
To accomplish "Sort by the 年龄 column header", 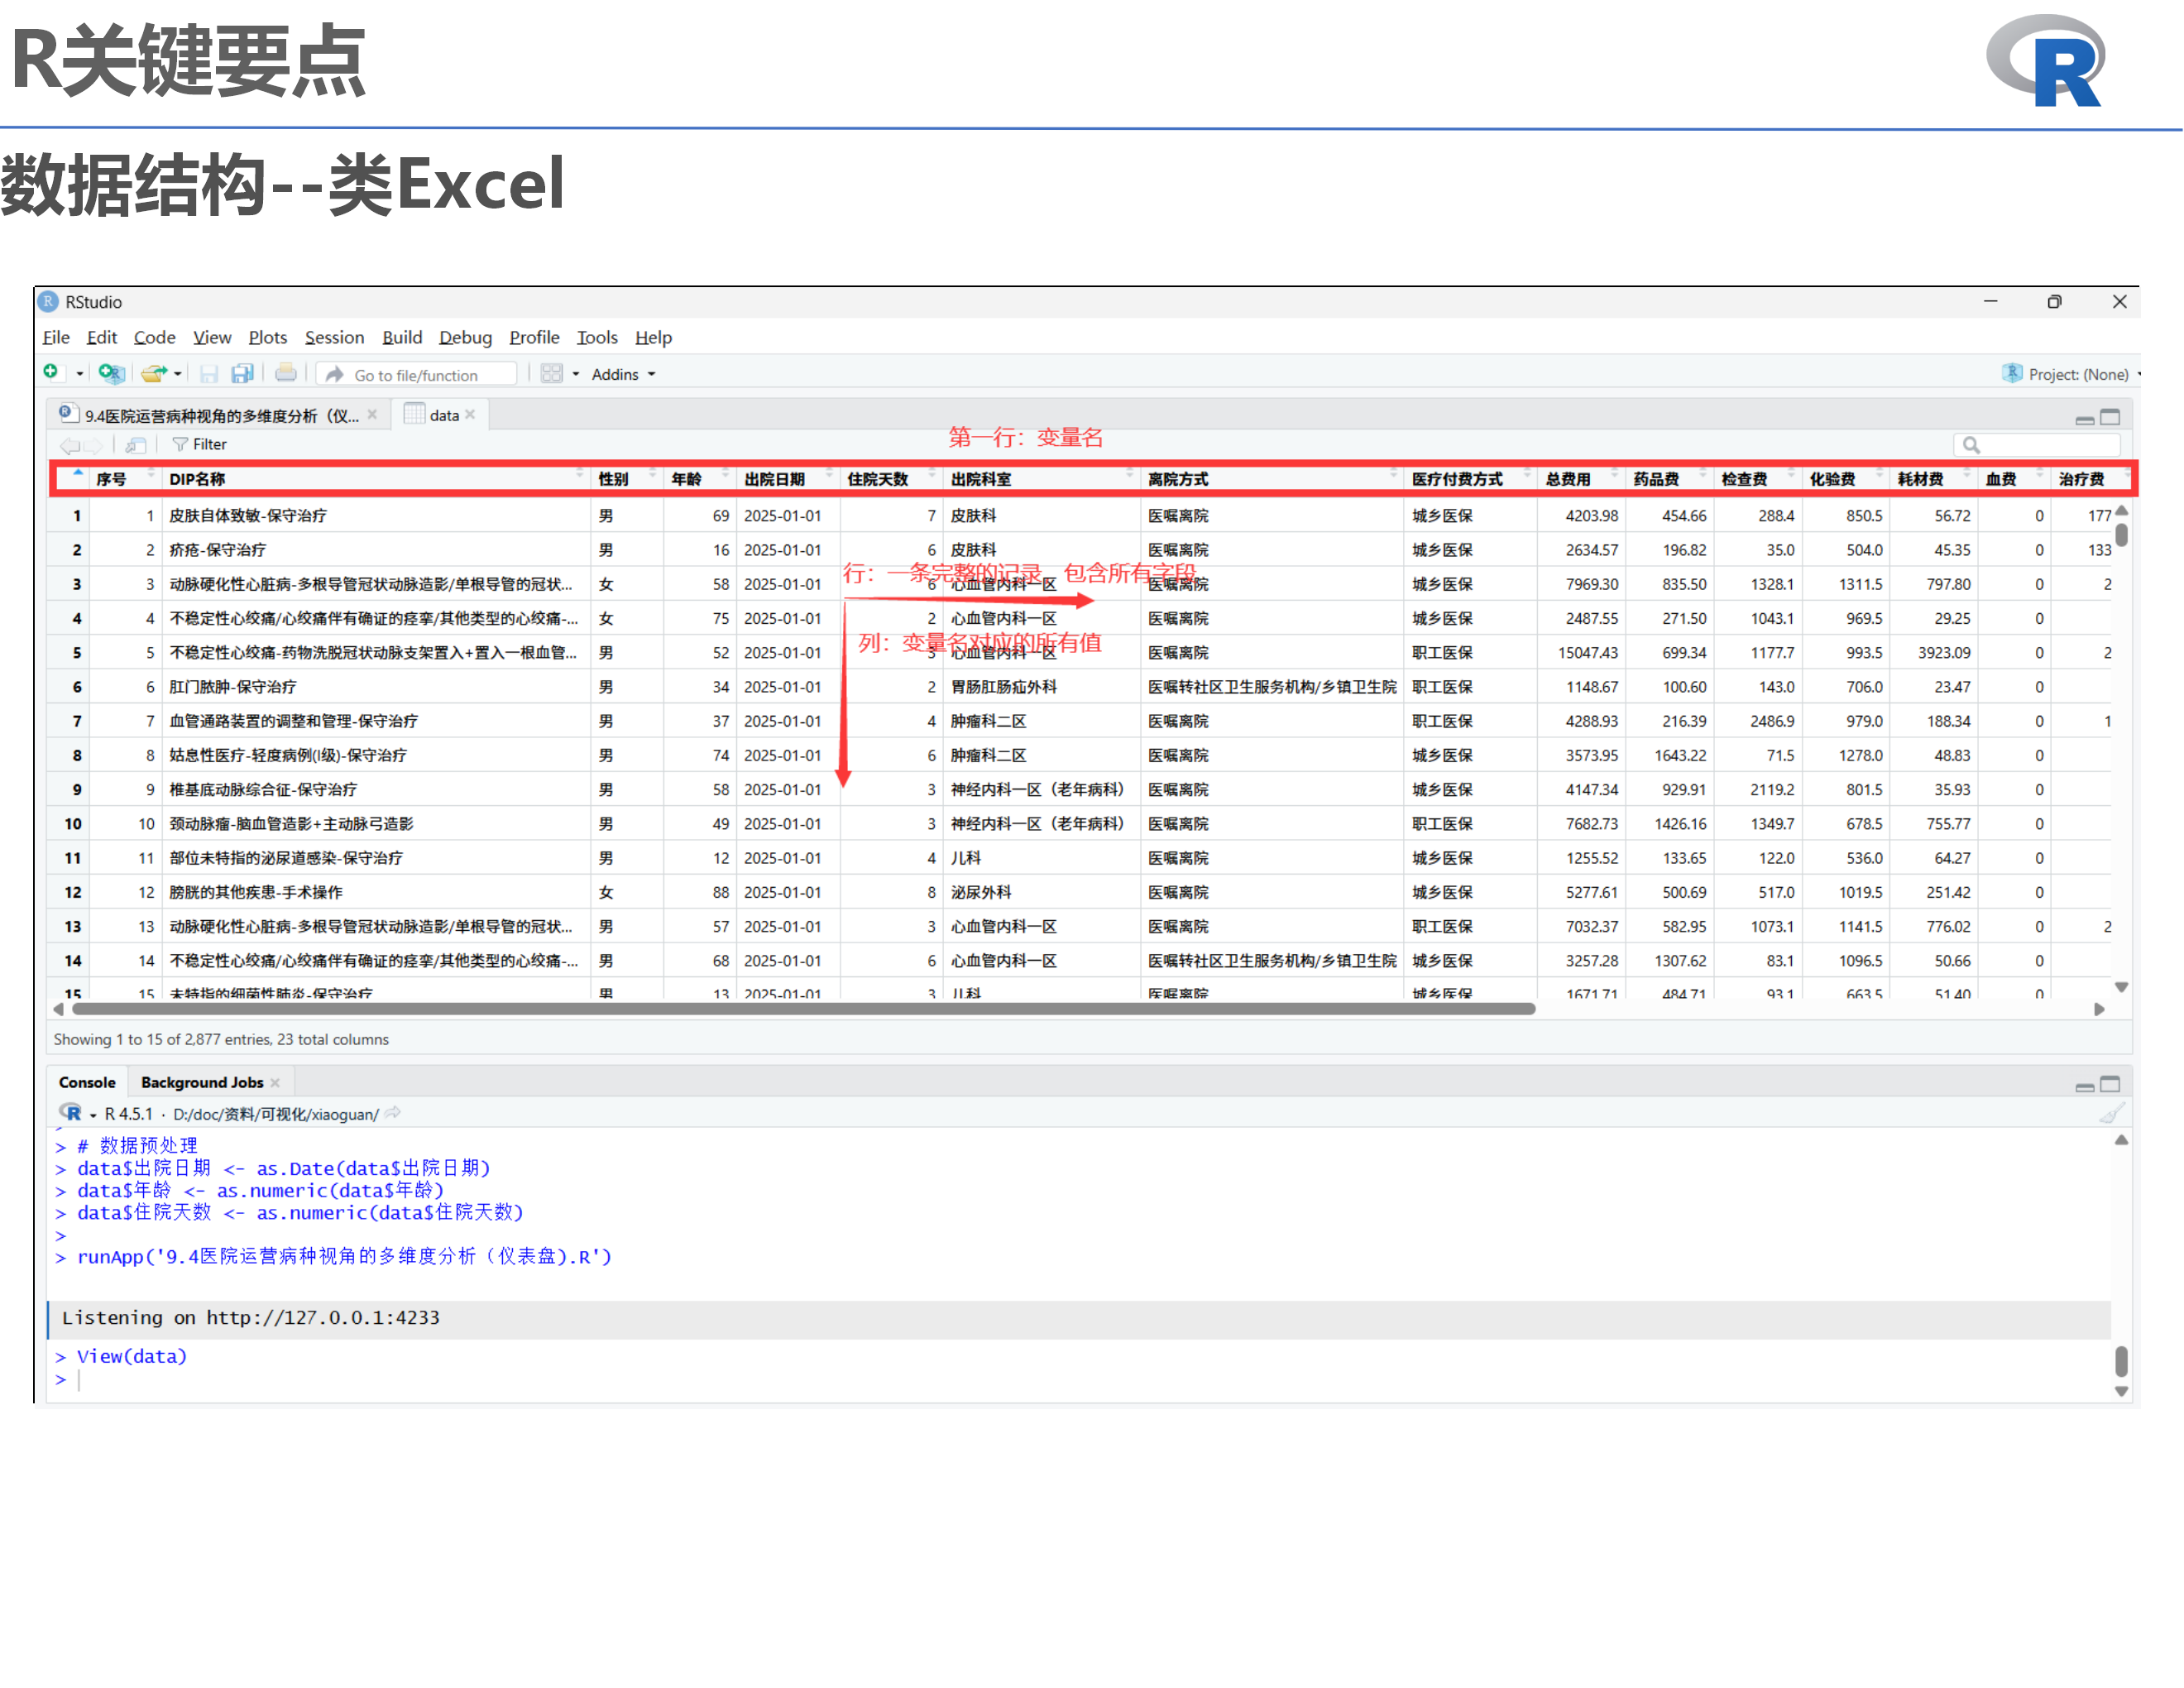I will (x=699, y=479).
